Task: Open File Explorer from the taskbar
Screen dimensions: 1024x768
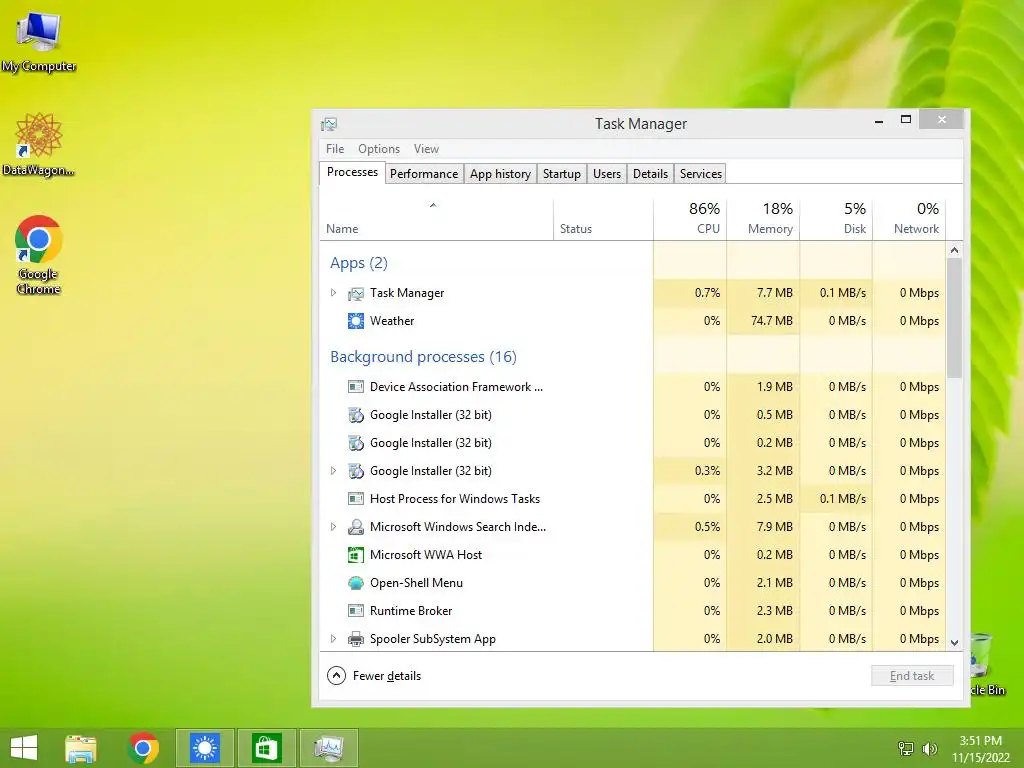Action: 81,748
